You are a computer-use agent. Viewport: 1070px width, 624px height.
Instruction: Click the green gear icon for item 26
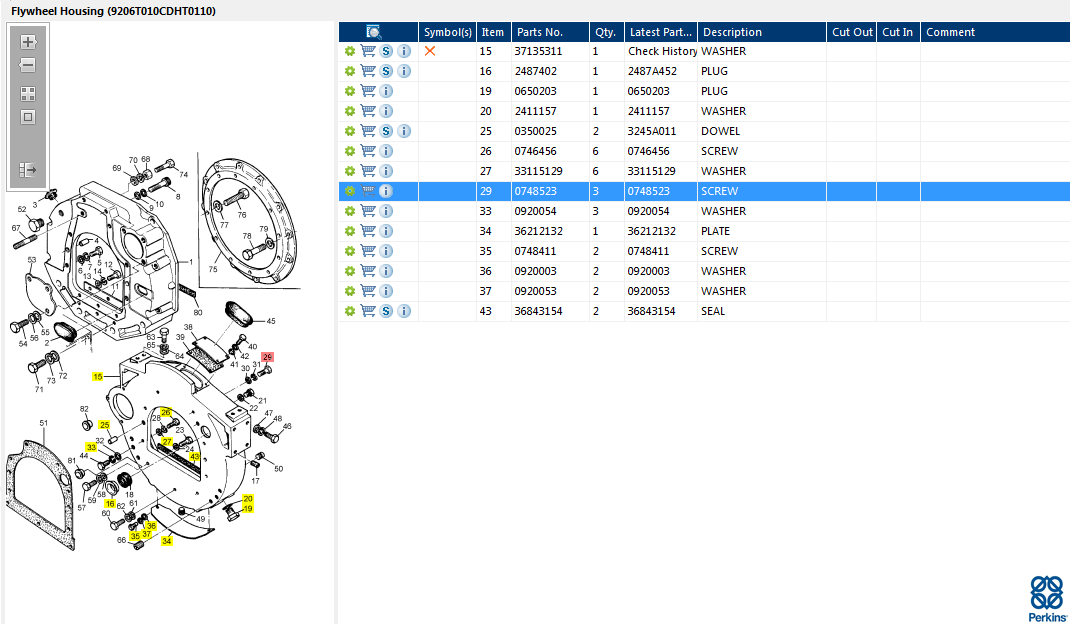(350, 151)
